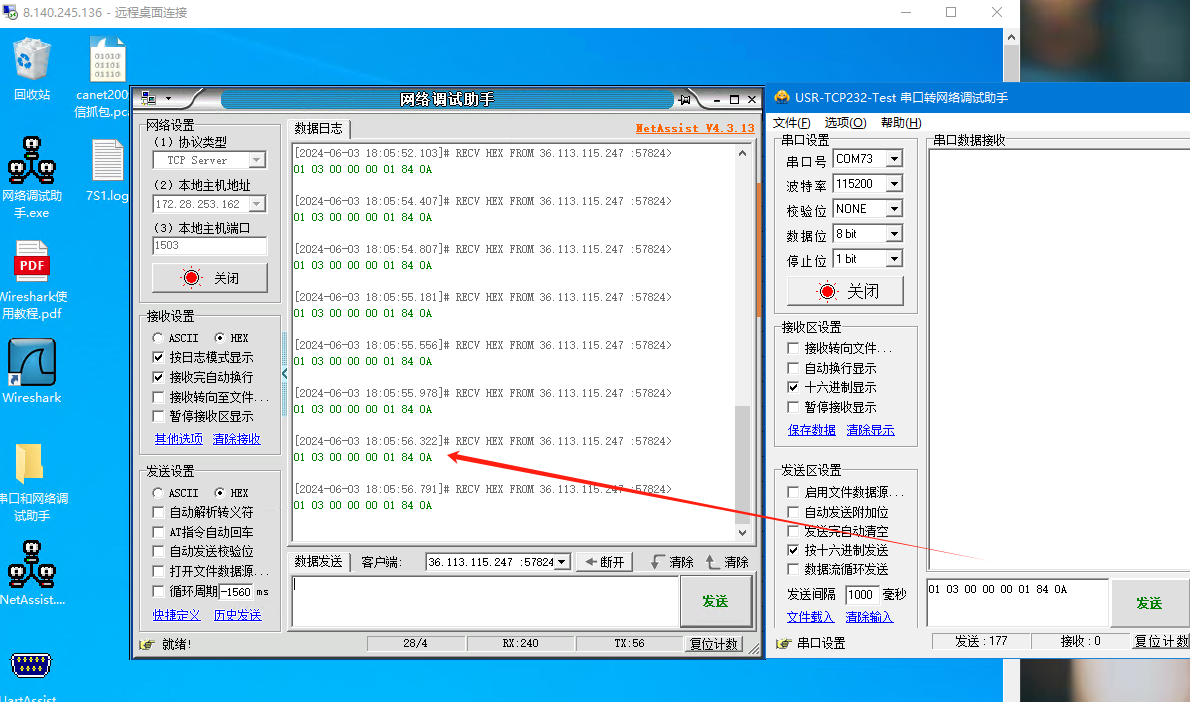1190x702 pixels.
Task: Open the 停止位 1 bit dropdown
Action: [x=895, y=259]
